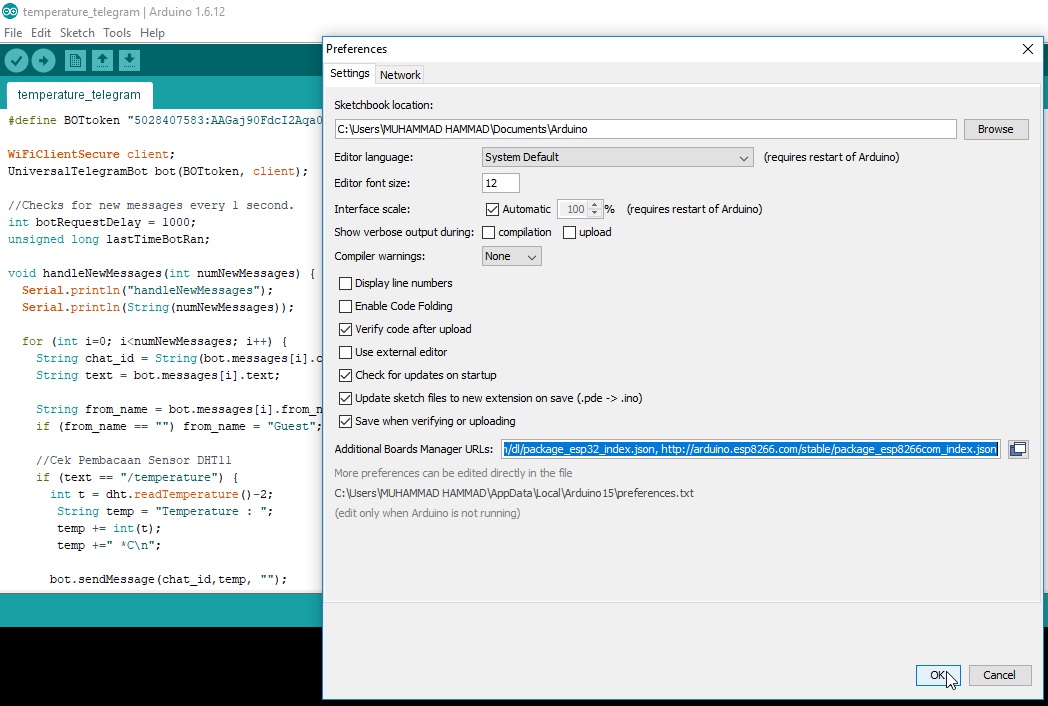Click the preferences.txt file path link
The height and width of the screenshot is (706, 1048).
[x=514, y=493]
